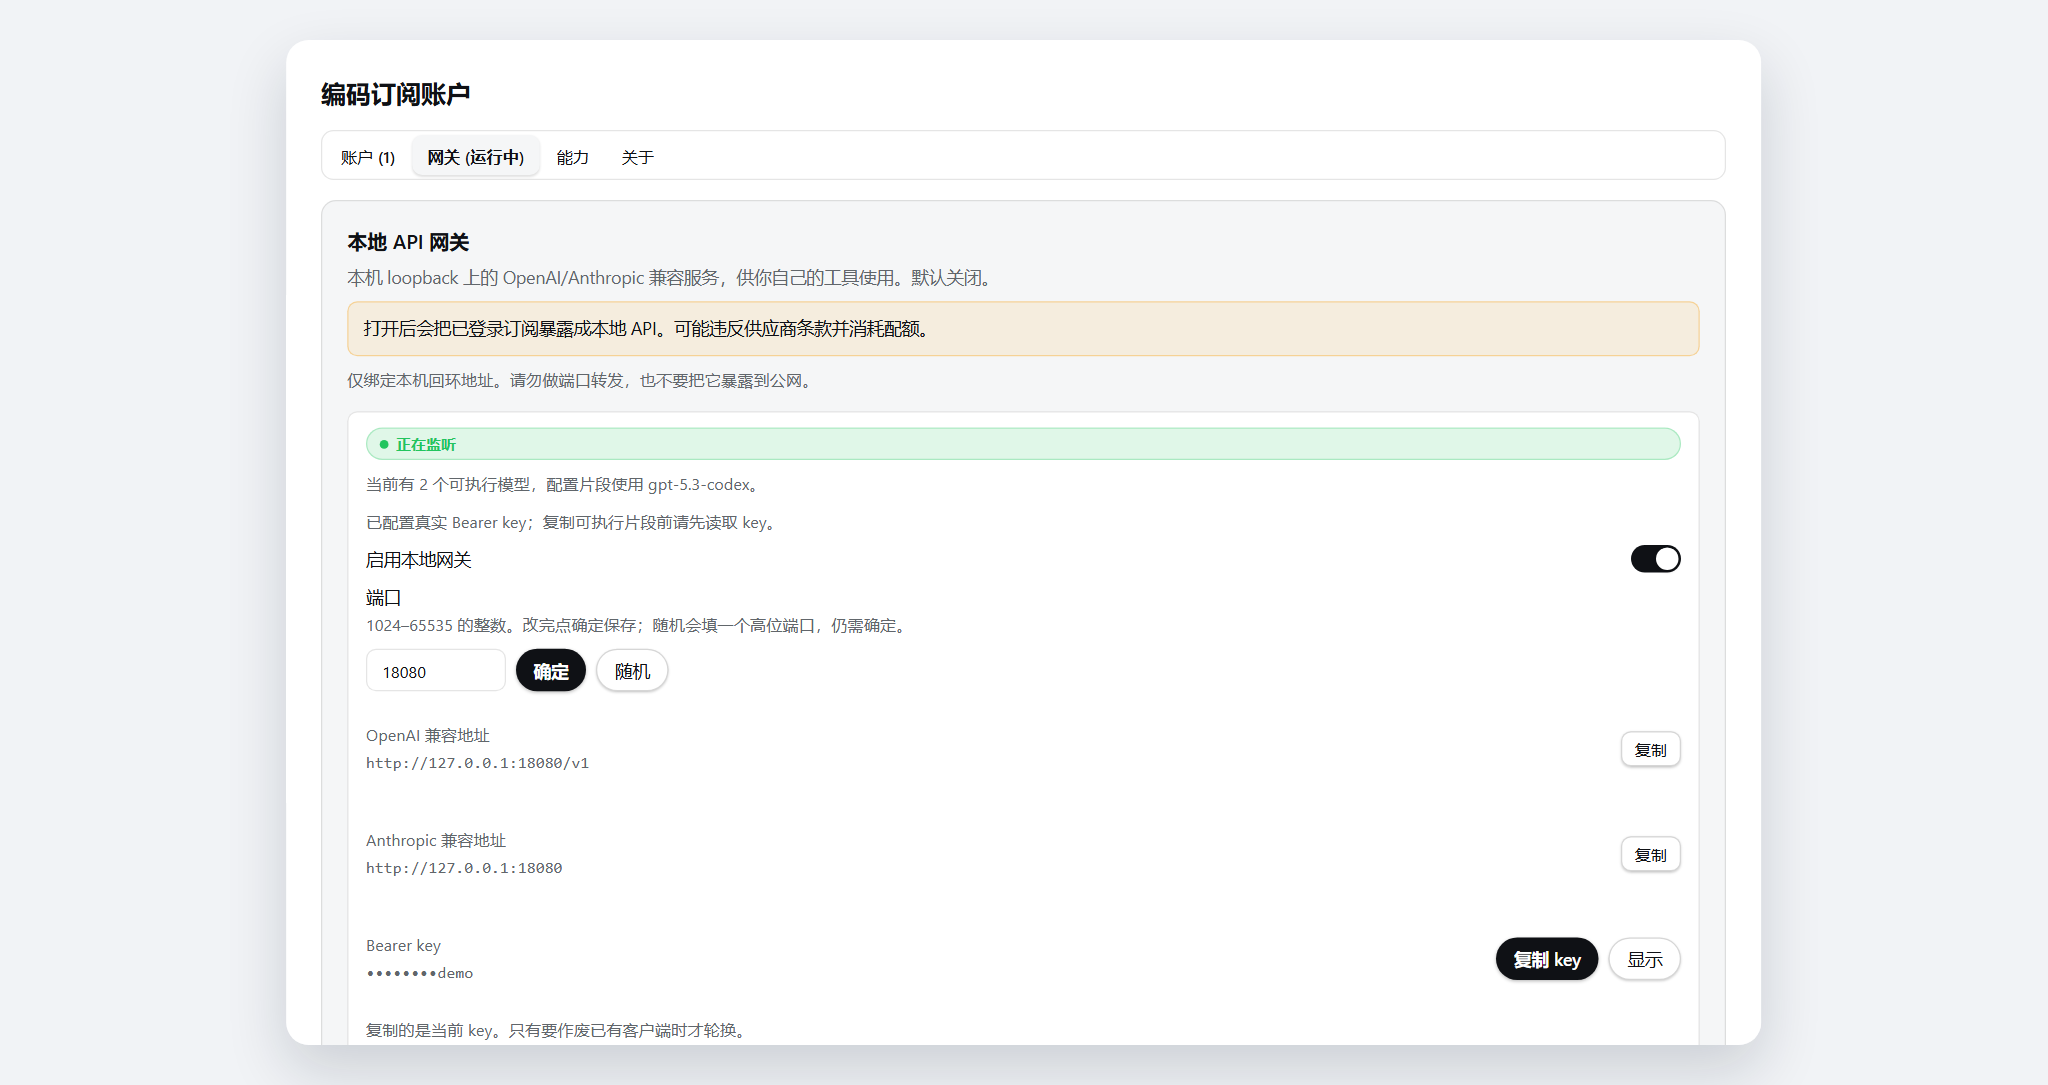Click the 启用本地网关 label

tap(419, 560)
